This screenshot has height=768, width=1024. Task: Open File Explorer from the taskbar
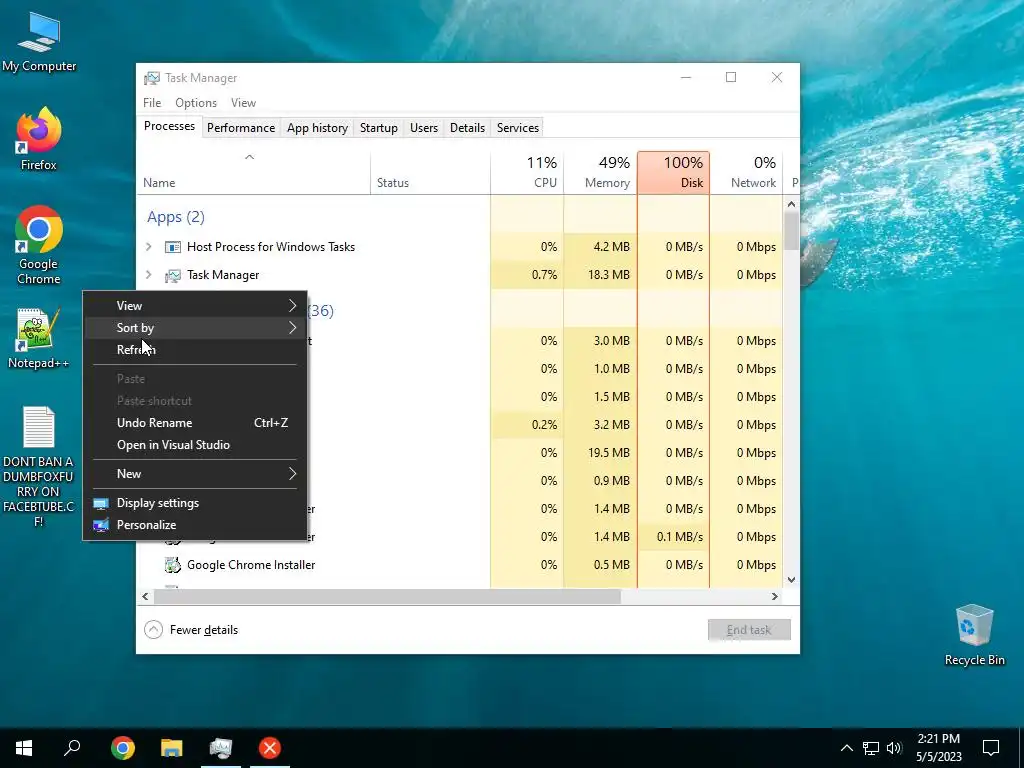172,748
